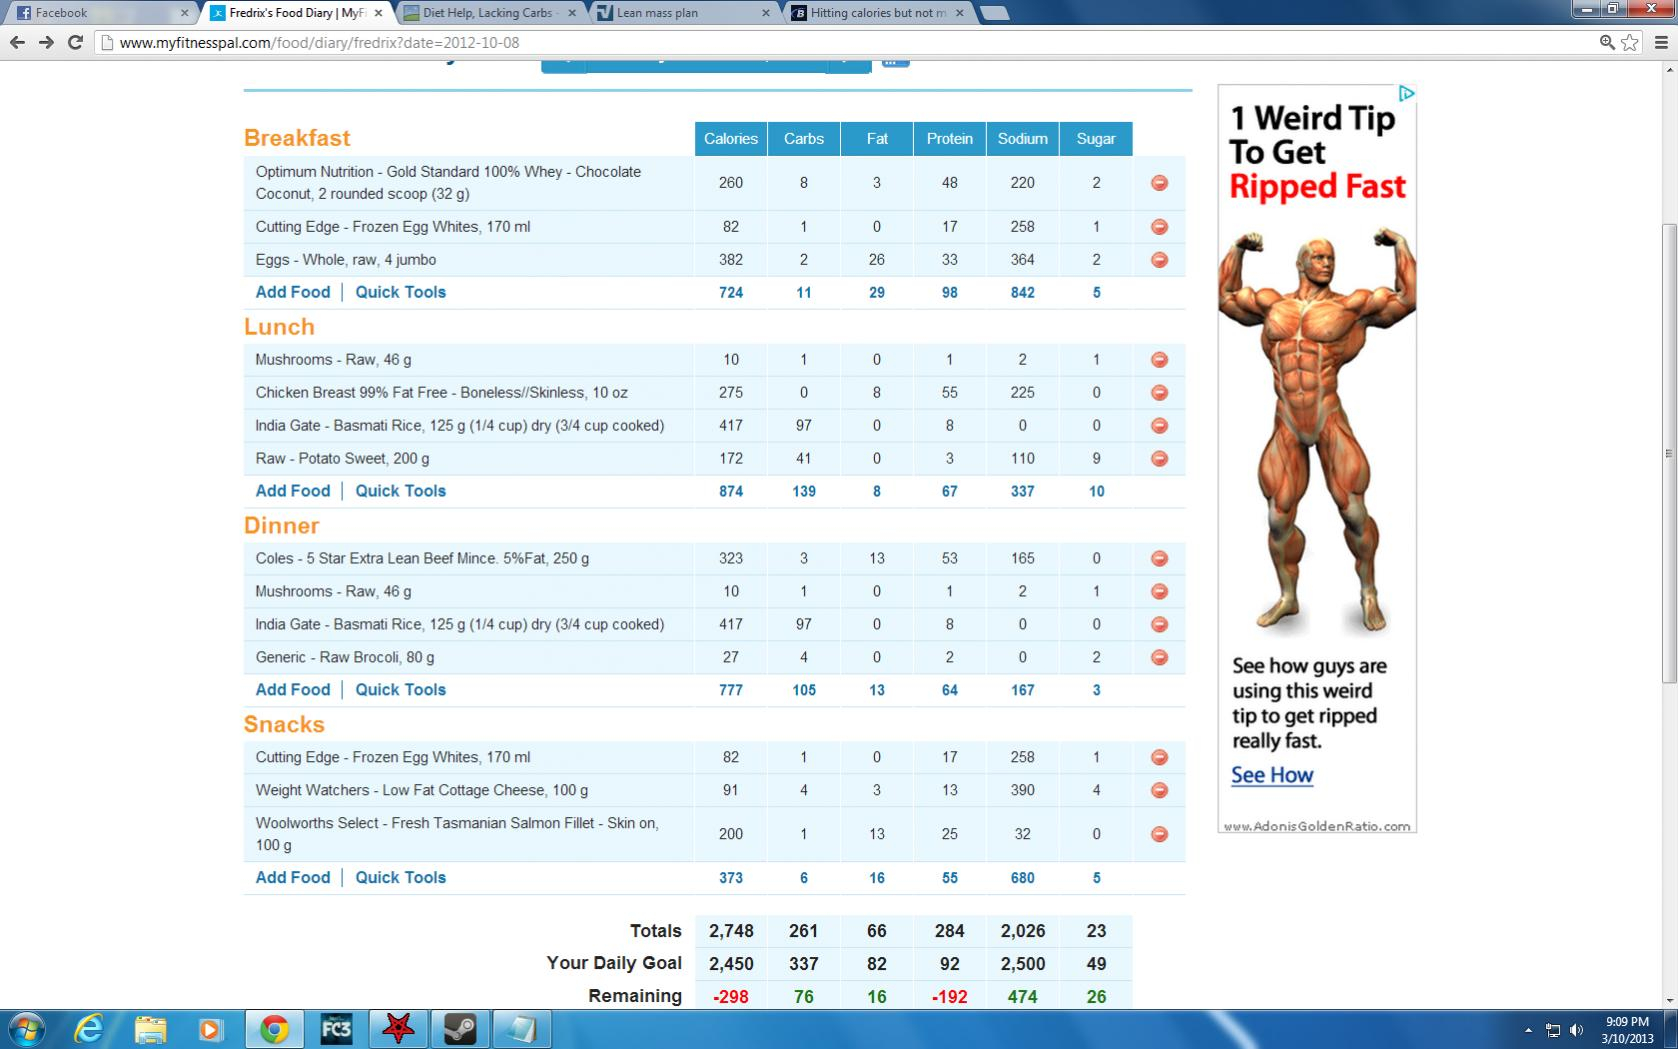The height and width of the screenshot is (1049, 1678).
Task: Launch Internet Explorer from taskbar
Action: [89, 1029]
